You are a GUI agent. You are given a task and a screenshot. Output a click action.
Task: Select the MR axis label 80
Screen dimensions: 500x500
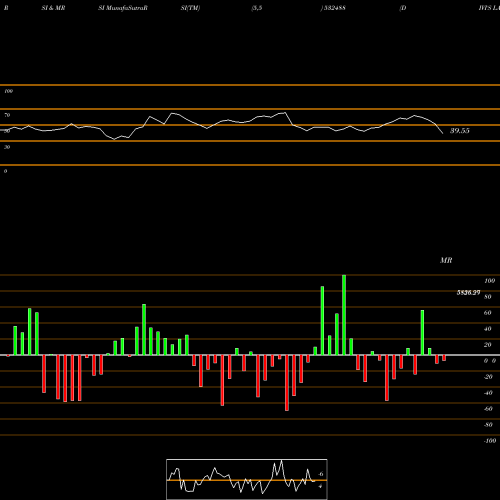487,297
